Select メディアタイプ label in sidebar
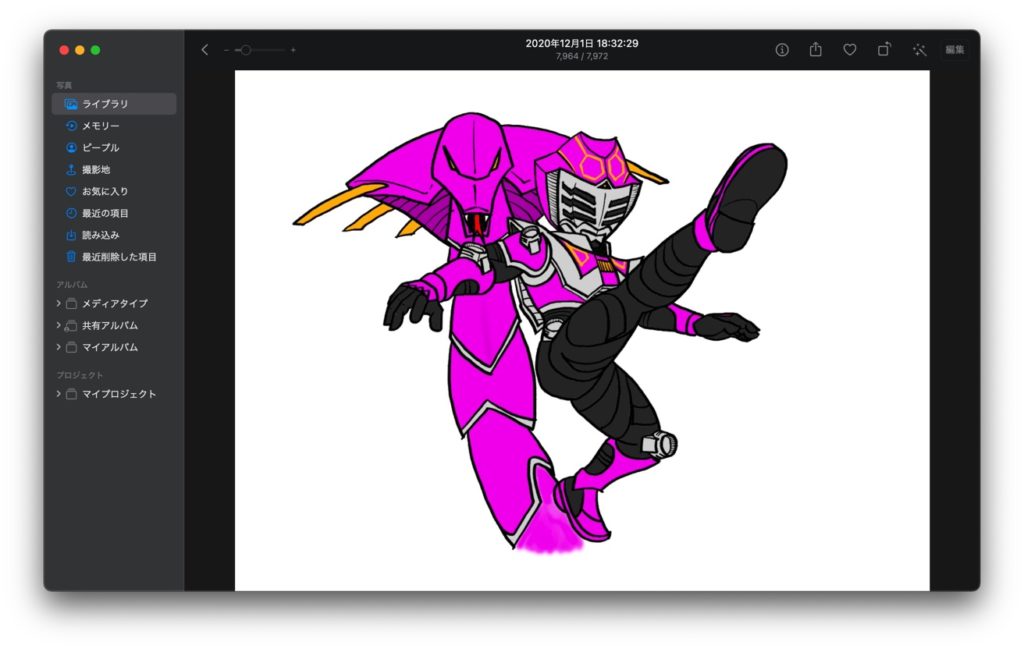 (x=114, y=304)
